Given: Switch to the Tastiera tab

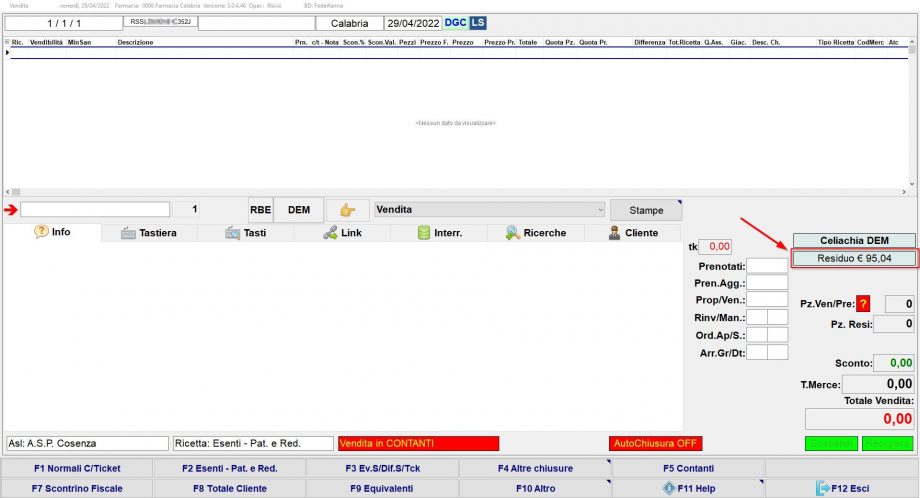Looking at the screenshot, I should tap(148, 233).
